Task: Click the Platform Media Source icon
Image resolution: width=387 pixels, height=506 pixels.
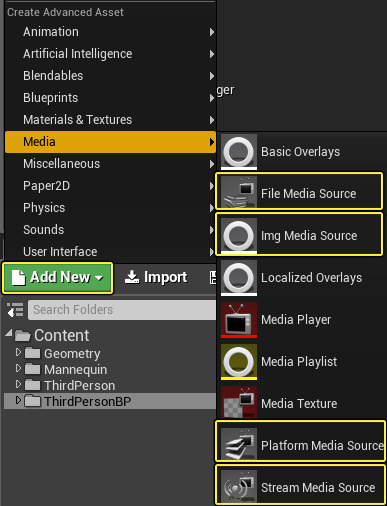Action: pyautogui.click(x=239, y=444)
